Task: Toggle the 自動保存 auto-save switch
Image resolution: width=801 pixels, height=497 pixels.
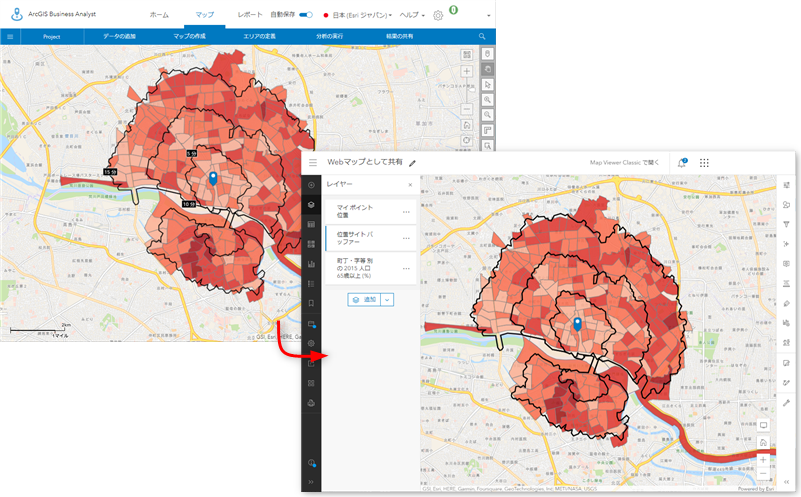Action: 306,15
